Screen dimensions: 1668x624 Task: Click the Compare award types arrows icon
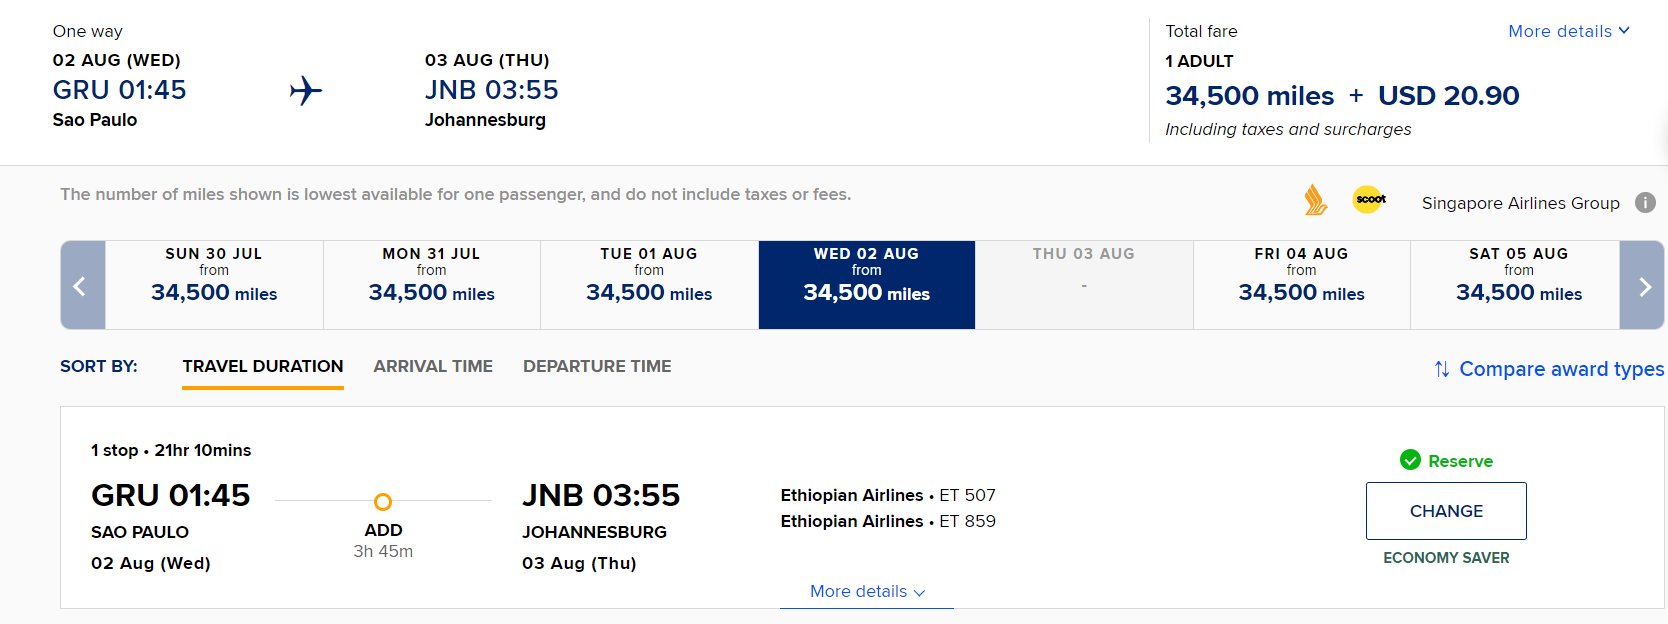[x=1442, y=369]
